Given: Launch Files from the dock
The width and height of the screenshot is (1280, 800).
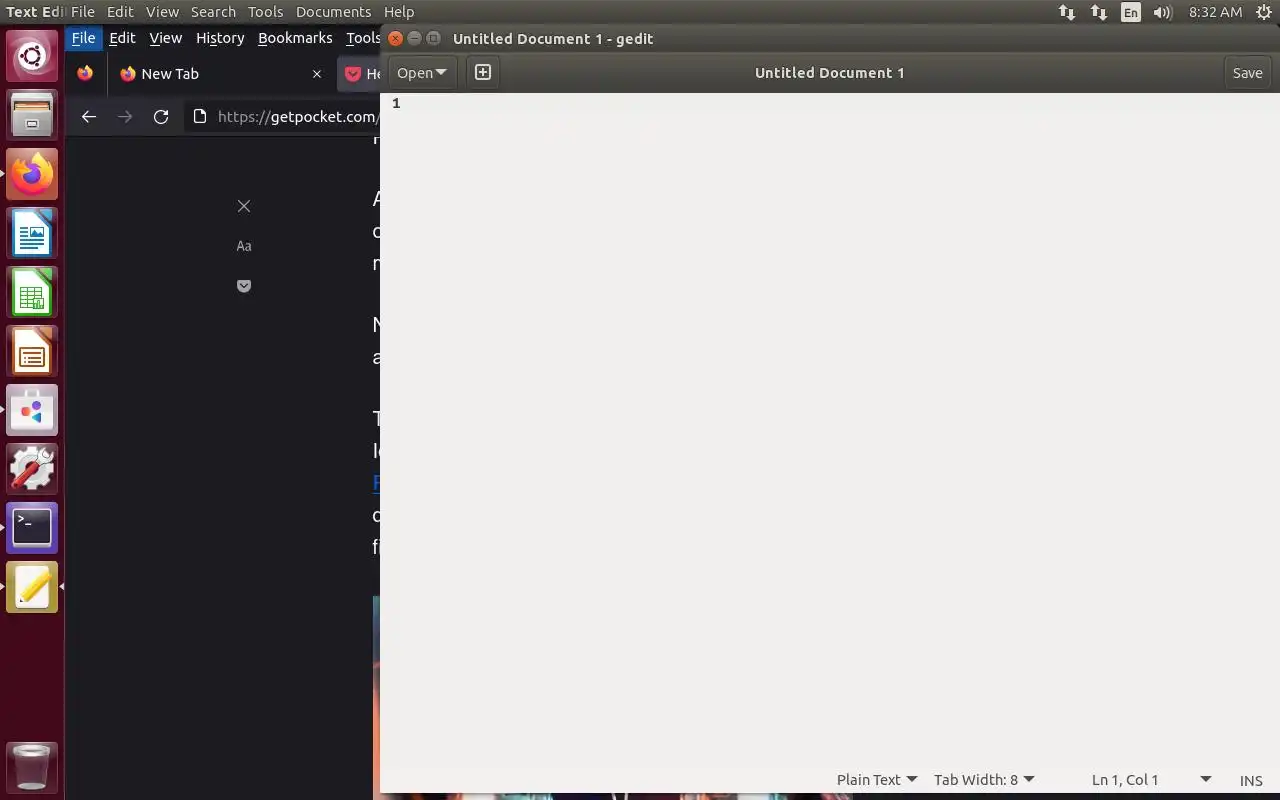Looking at the screenshot, I should click(x=32, y=114).
